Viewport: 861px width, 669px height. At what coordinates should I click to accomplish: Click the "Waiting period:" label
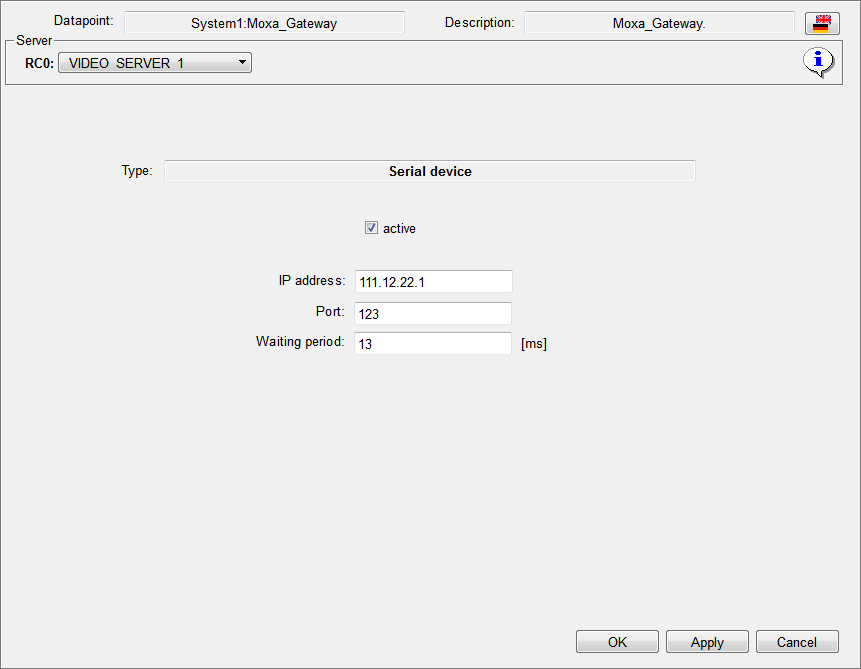[300, 342]
